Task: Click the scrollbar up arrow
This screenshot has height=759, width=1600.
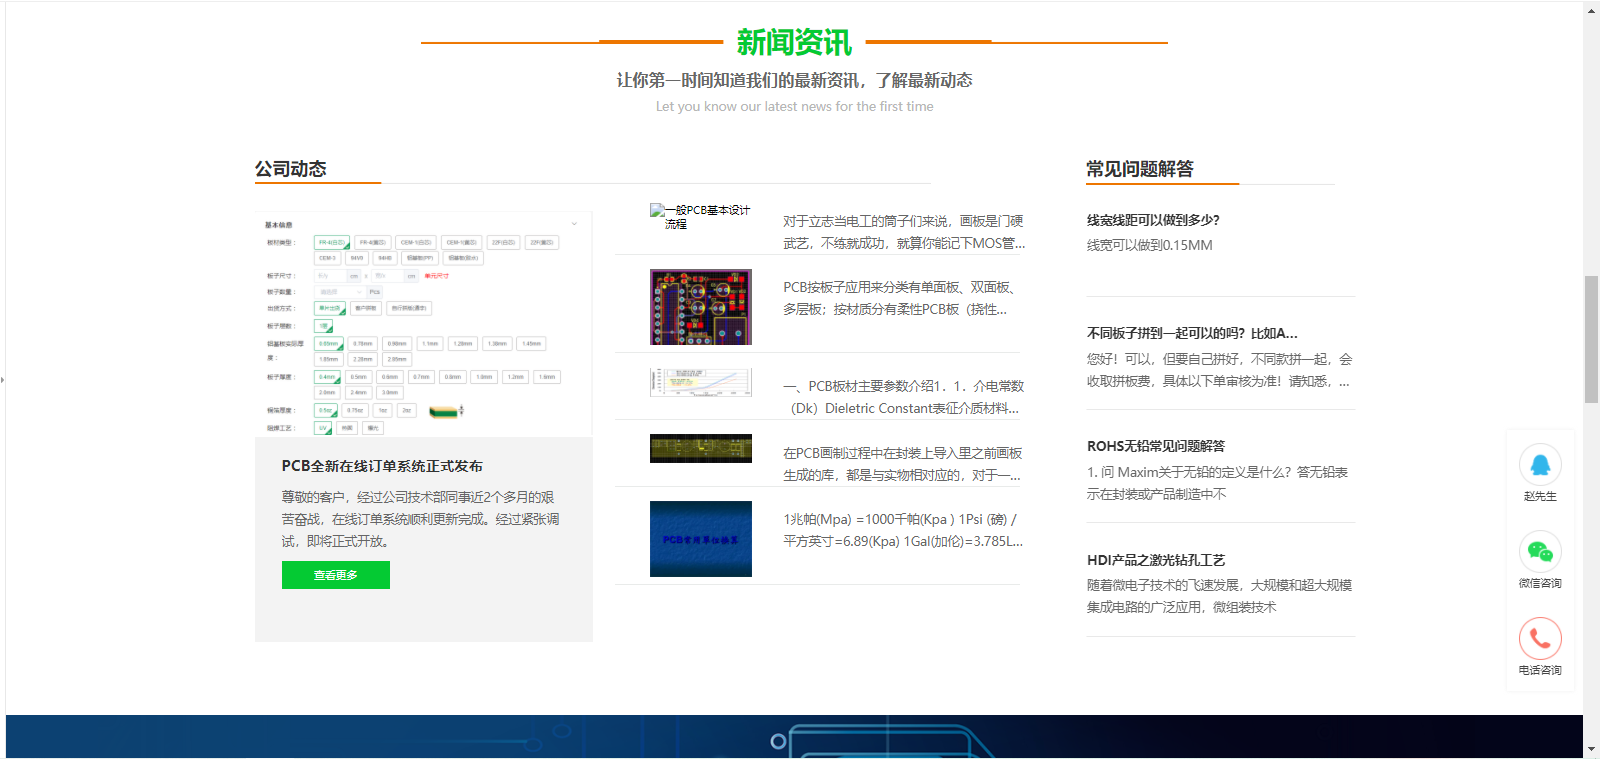Action: [1591, 10]
